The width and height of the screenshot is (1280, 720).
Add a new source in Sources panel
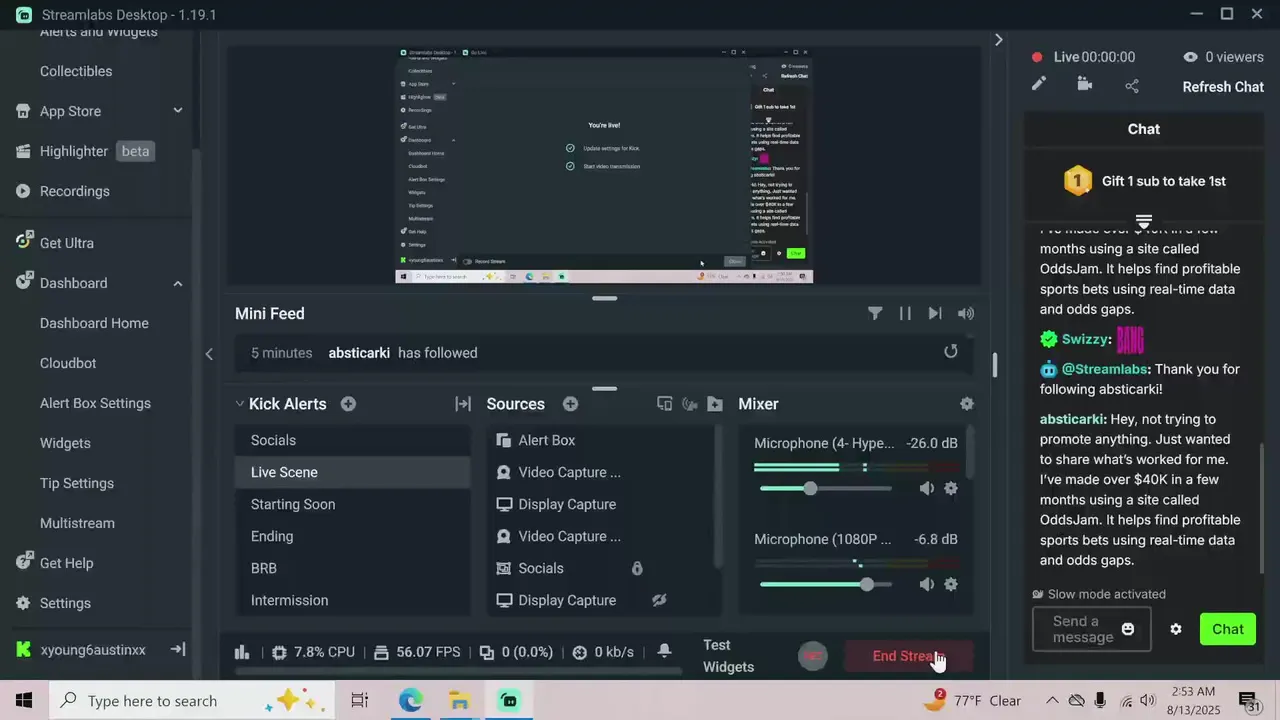coord(570,404)
